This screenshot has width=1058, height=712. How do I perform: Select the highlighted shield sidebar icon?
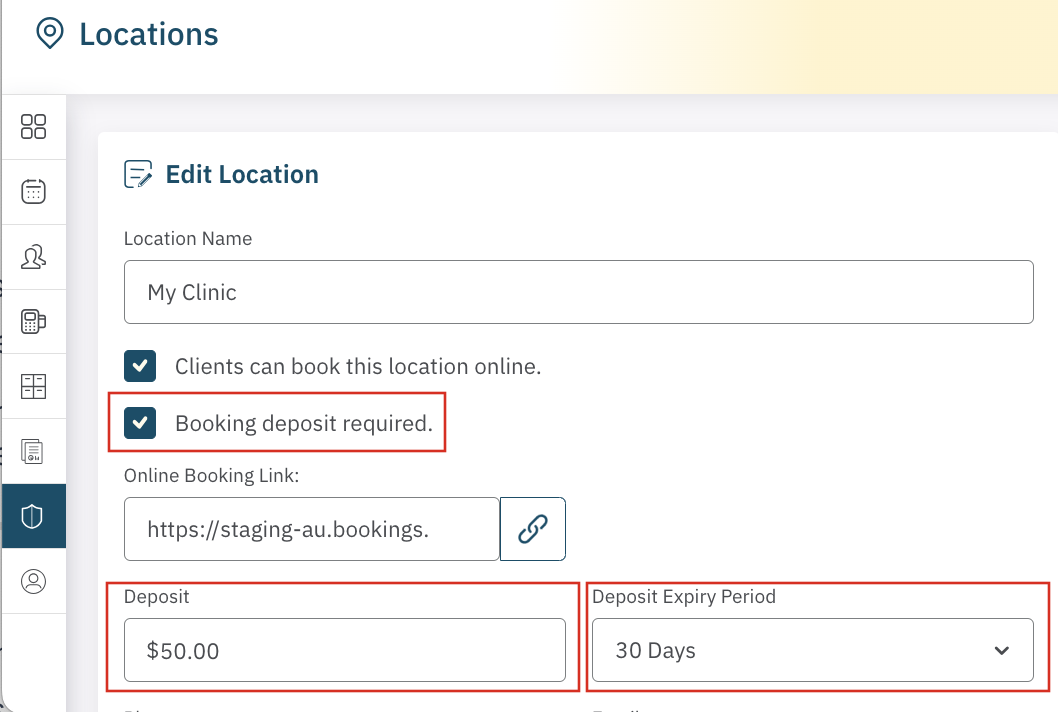point(34,516)
